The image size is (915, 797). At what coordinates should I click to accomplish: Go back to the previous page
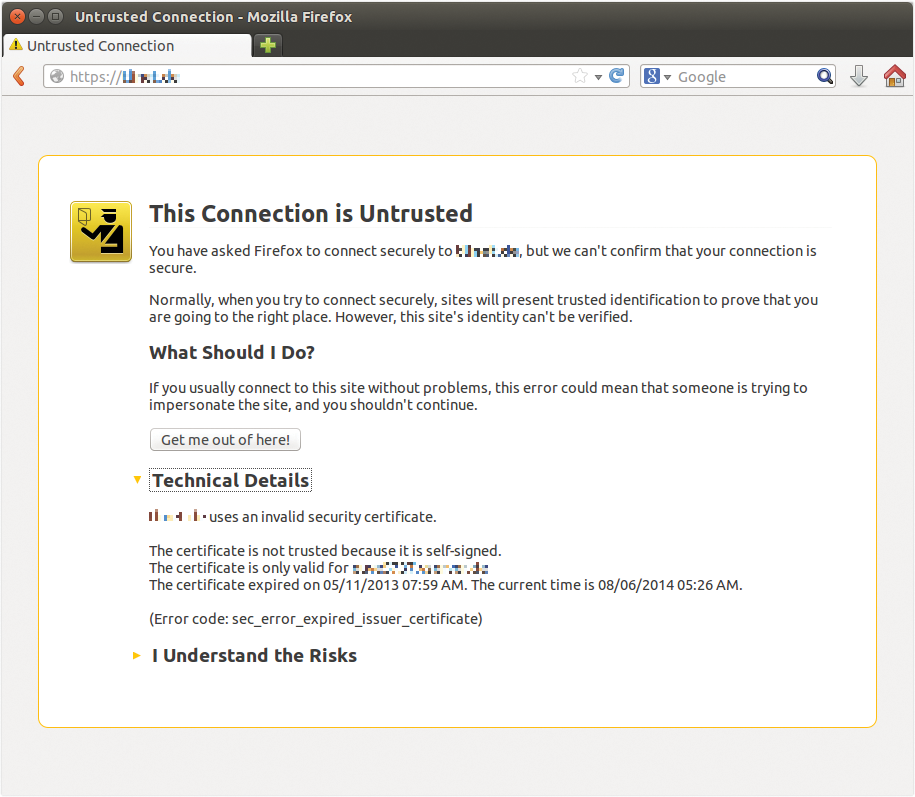point(19,76)
